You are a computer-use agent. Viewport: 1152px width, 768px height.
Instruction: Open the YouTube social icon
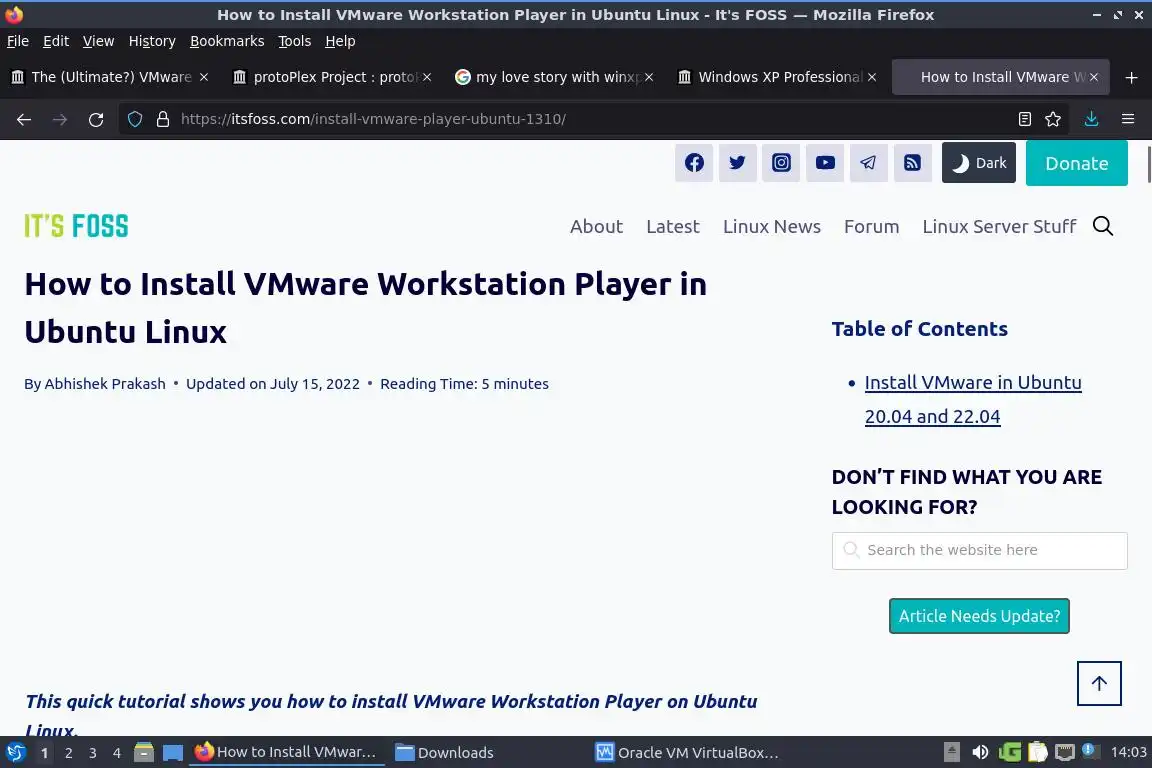tap(824, 162)
